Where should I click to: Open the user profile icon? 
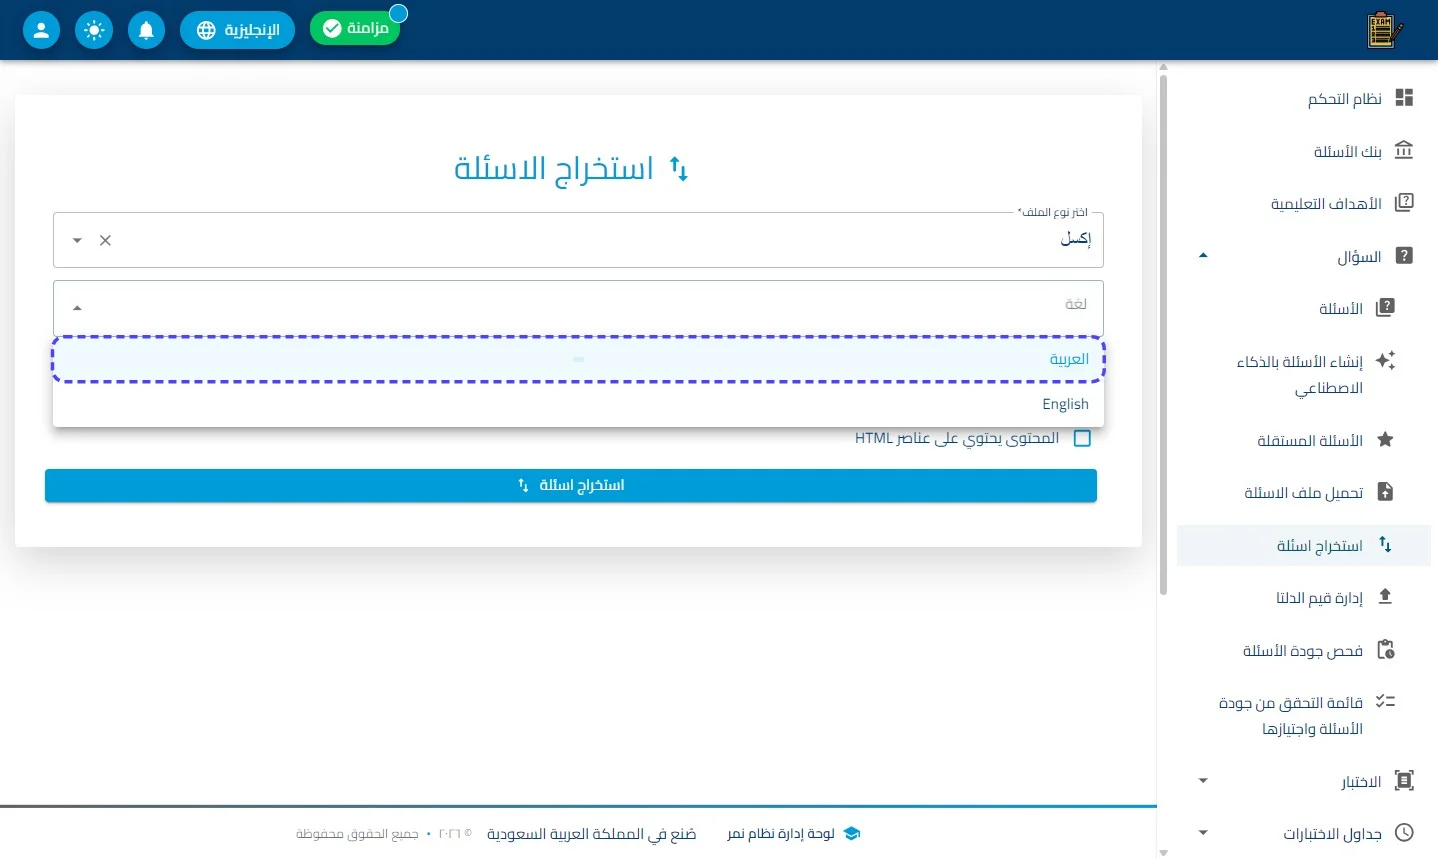click(41, 30)
